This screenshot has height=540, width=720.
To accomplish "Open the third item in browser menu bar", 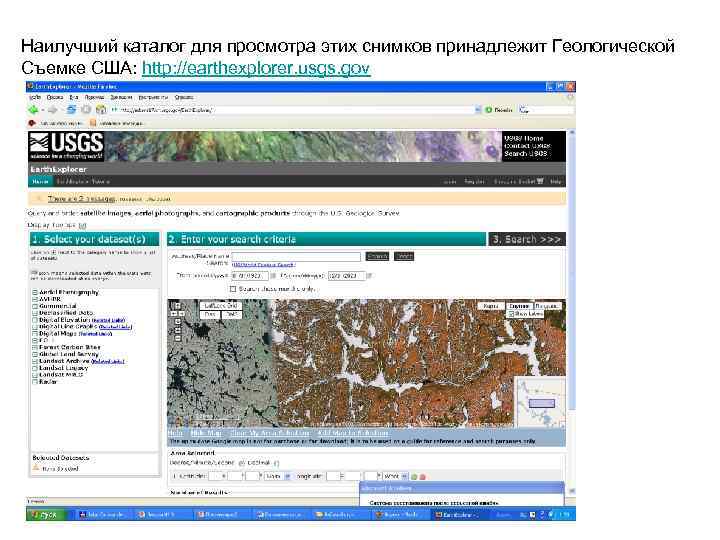I will (x=74, y=97).
